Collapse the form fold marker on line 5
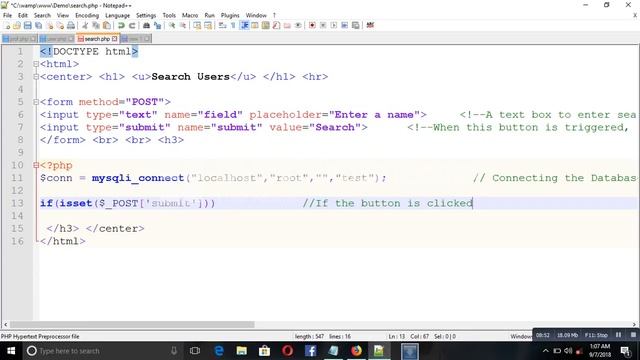 [36, 102]
